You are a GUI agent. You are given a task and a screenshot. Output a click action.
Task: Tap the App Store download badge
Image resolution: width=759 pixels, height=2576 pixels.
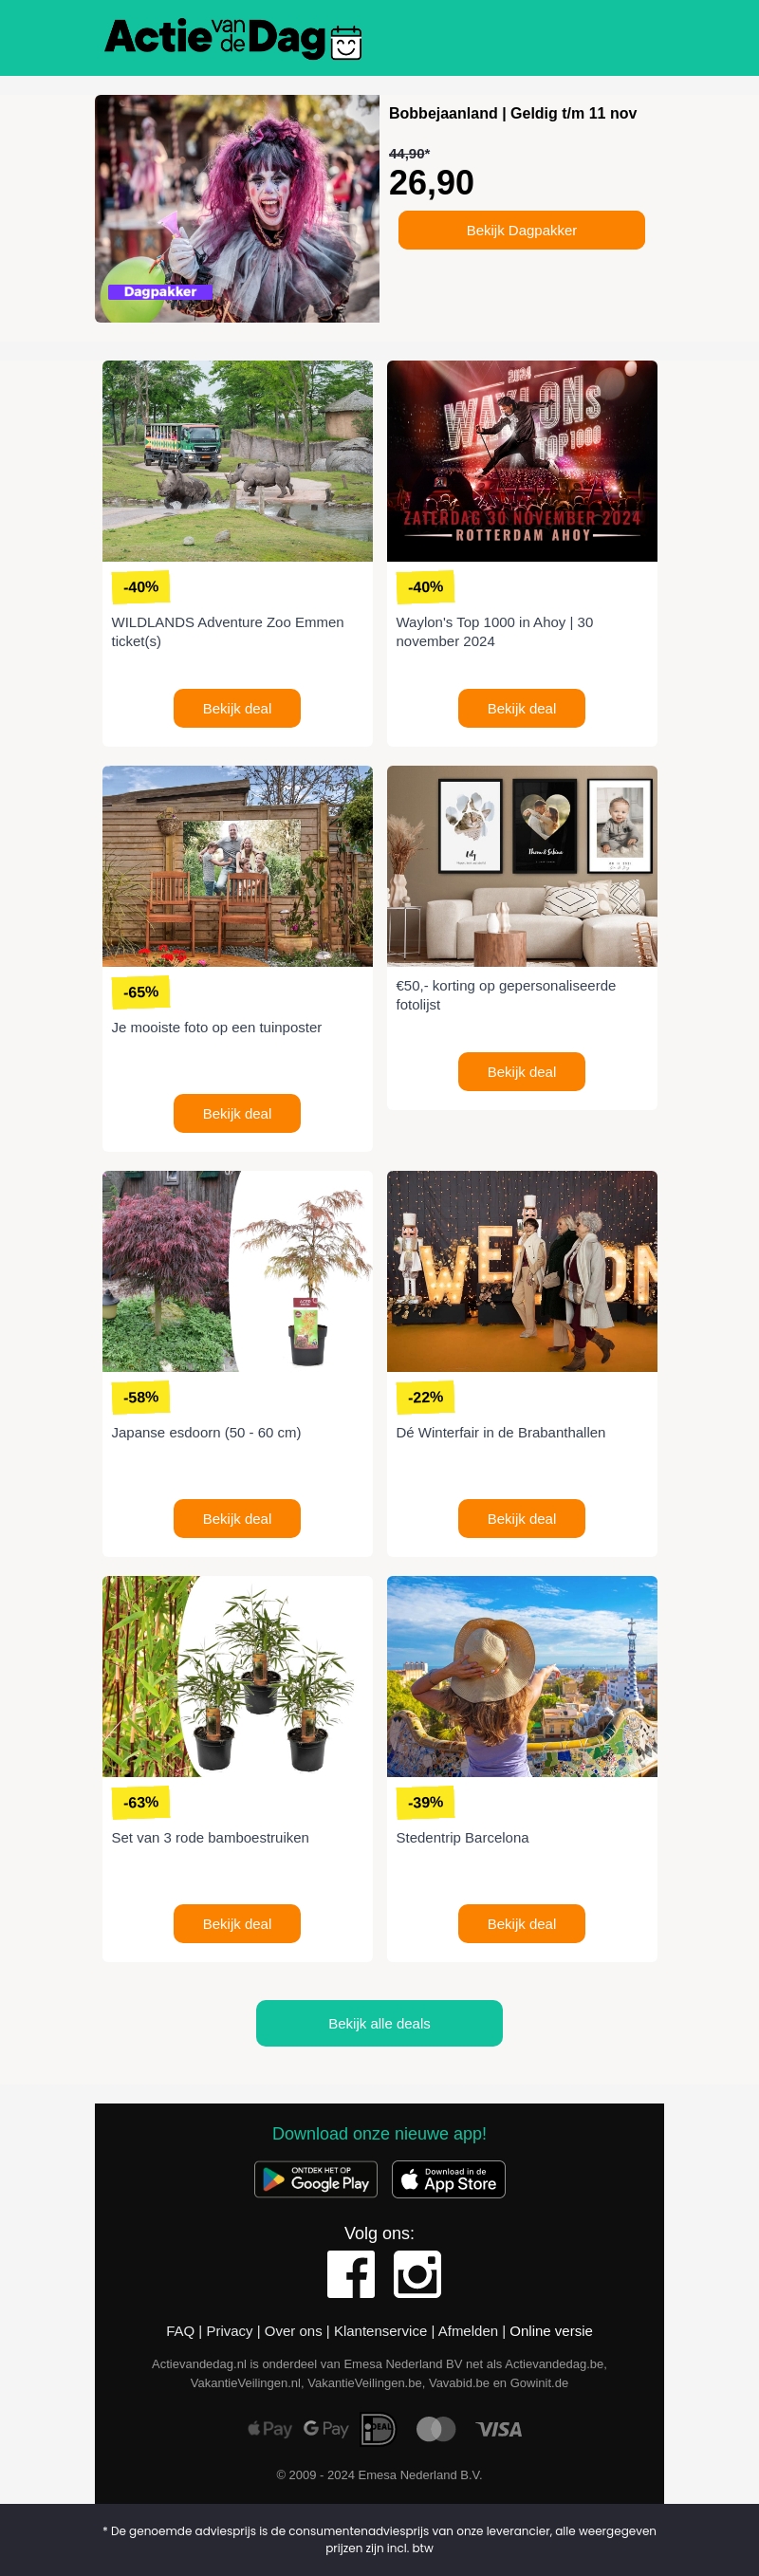click(449, 2179)
